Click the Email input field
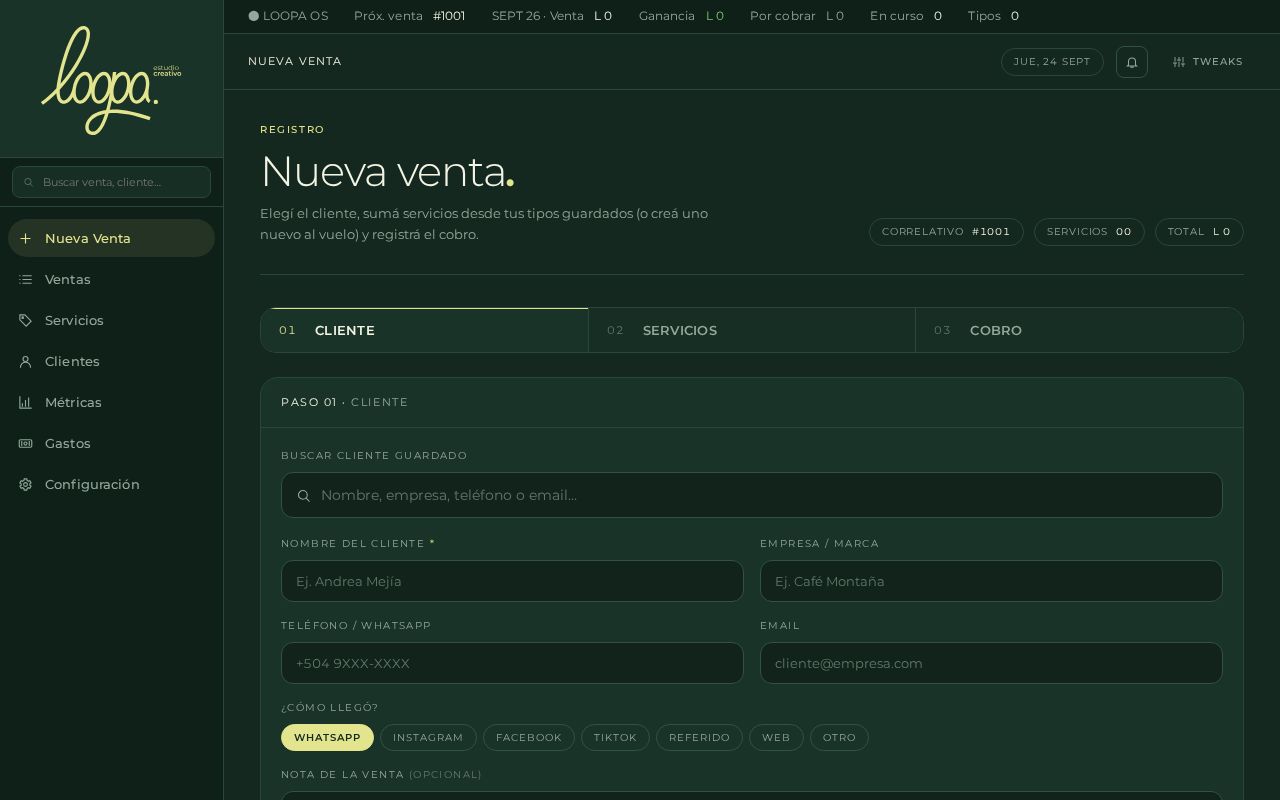This screenshot has height=800, width=1280. click(991, 663)
